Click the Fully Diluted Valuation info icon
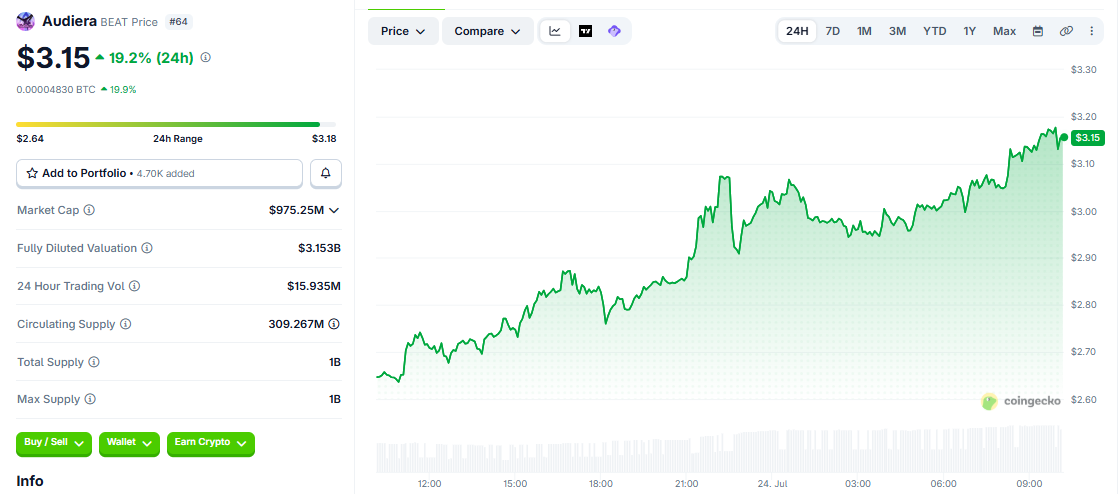 tap(146, 248)
